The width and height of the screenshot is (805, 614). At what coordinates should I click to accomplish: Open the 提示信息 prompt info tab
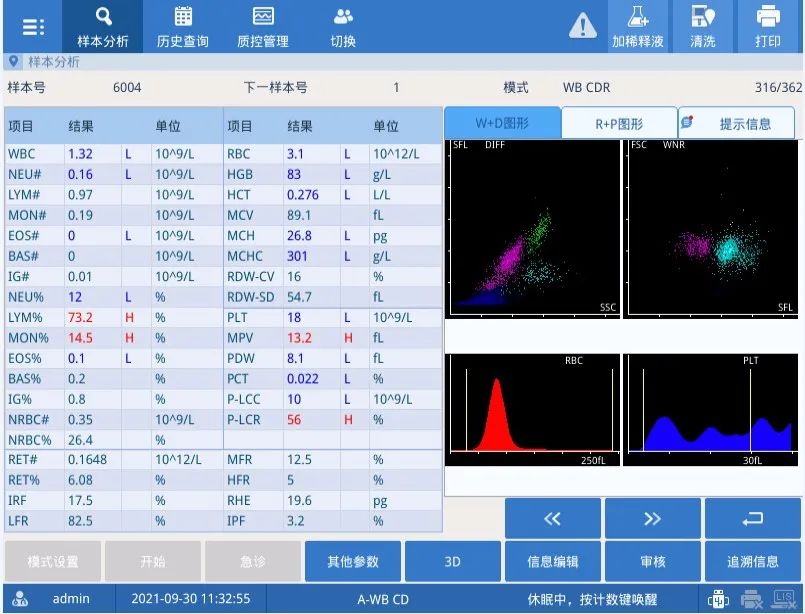point(737,124)
